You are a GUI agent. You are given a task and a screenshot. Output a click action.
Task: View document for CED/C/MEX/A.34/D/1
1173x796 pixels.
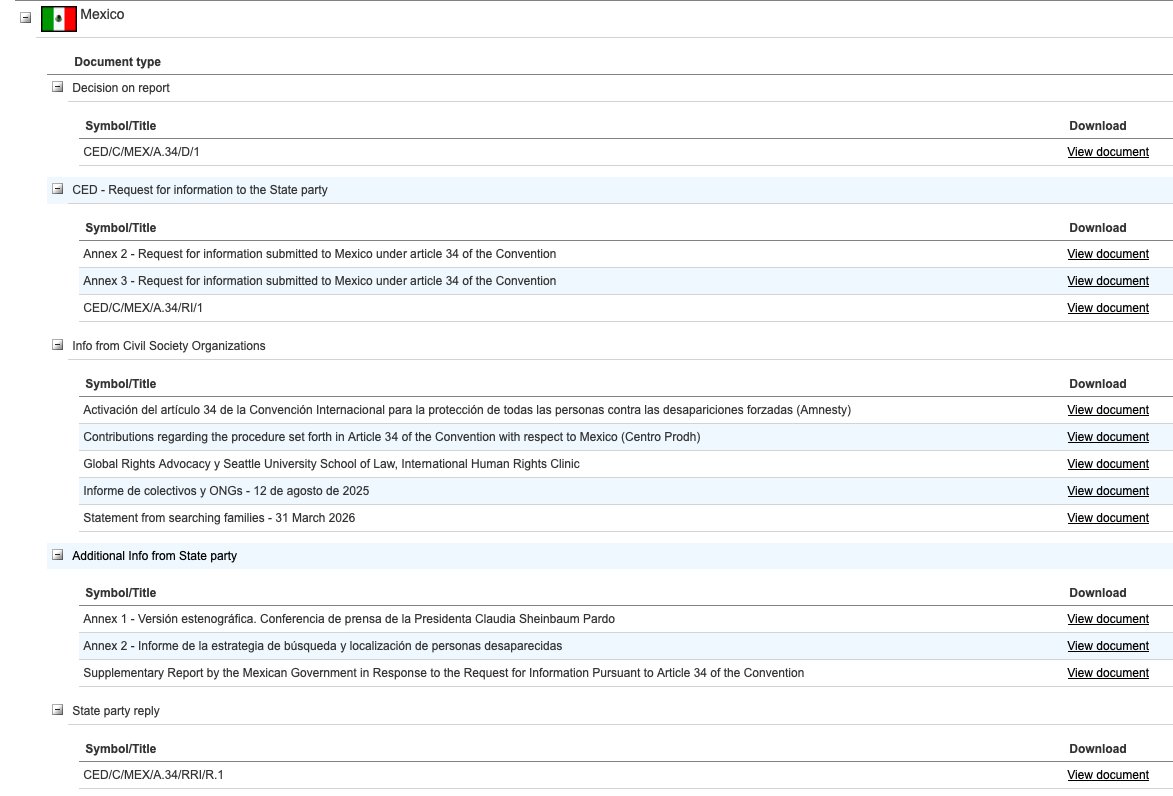1108,152
